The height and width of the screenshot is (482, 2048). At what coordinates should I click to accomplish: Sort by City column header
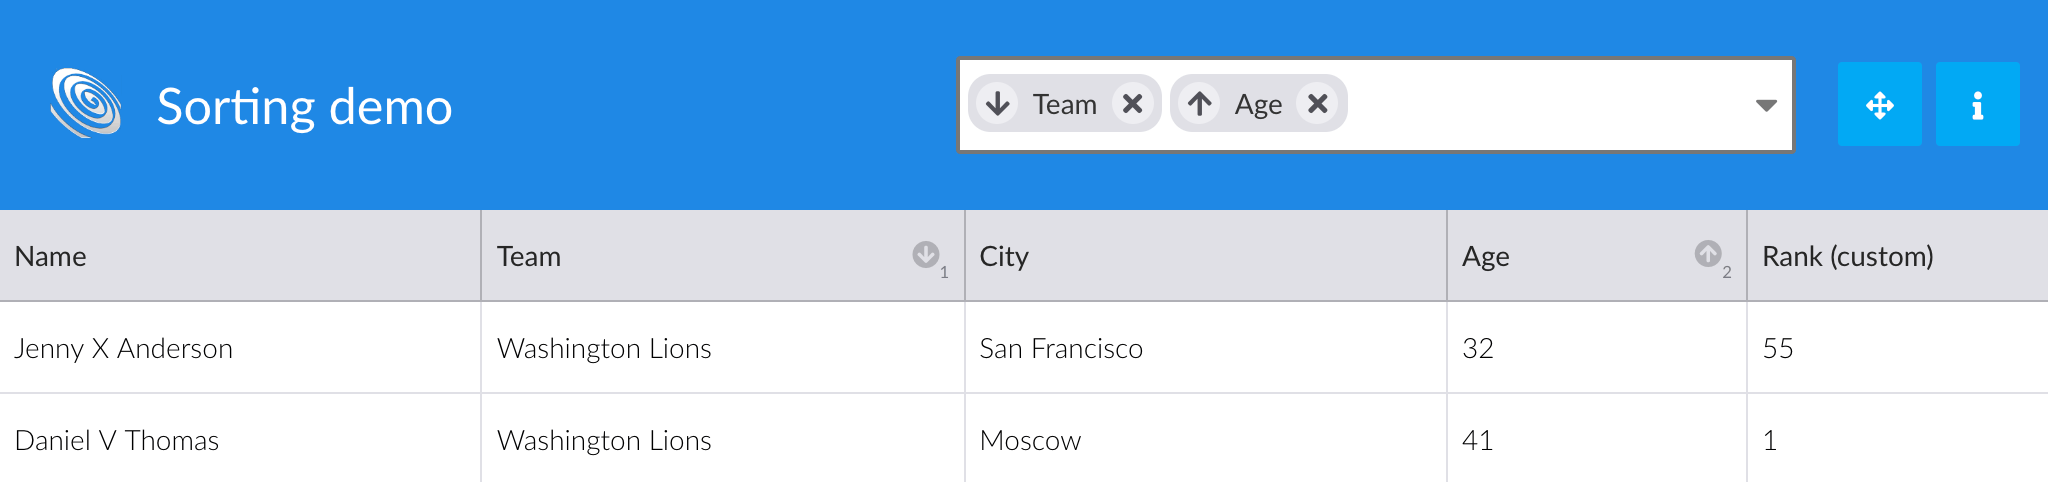[1206, 256]
